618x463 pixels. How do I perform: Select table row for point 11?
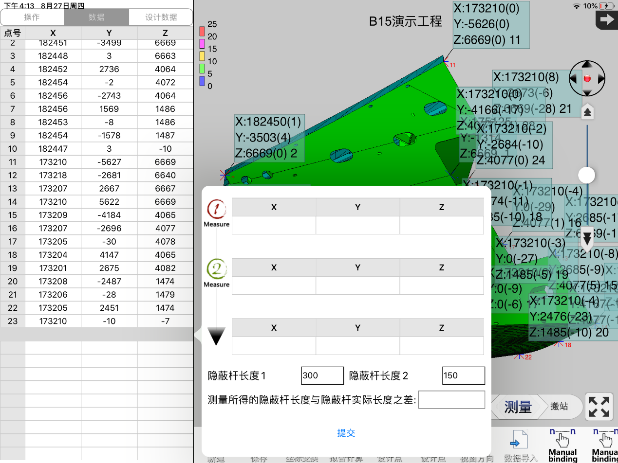[96, 160]
